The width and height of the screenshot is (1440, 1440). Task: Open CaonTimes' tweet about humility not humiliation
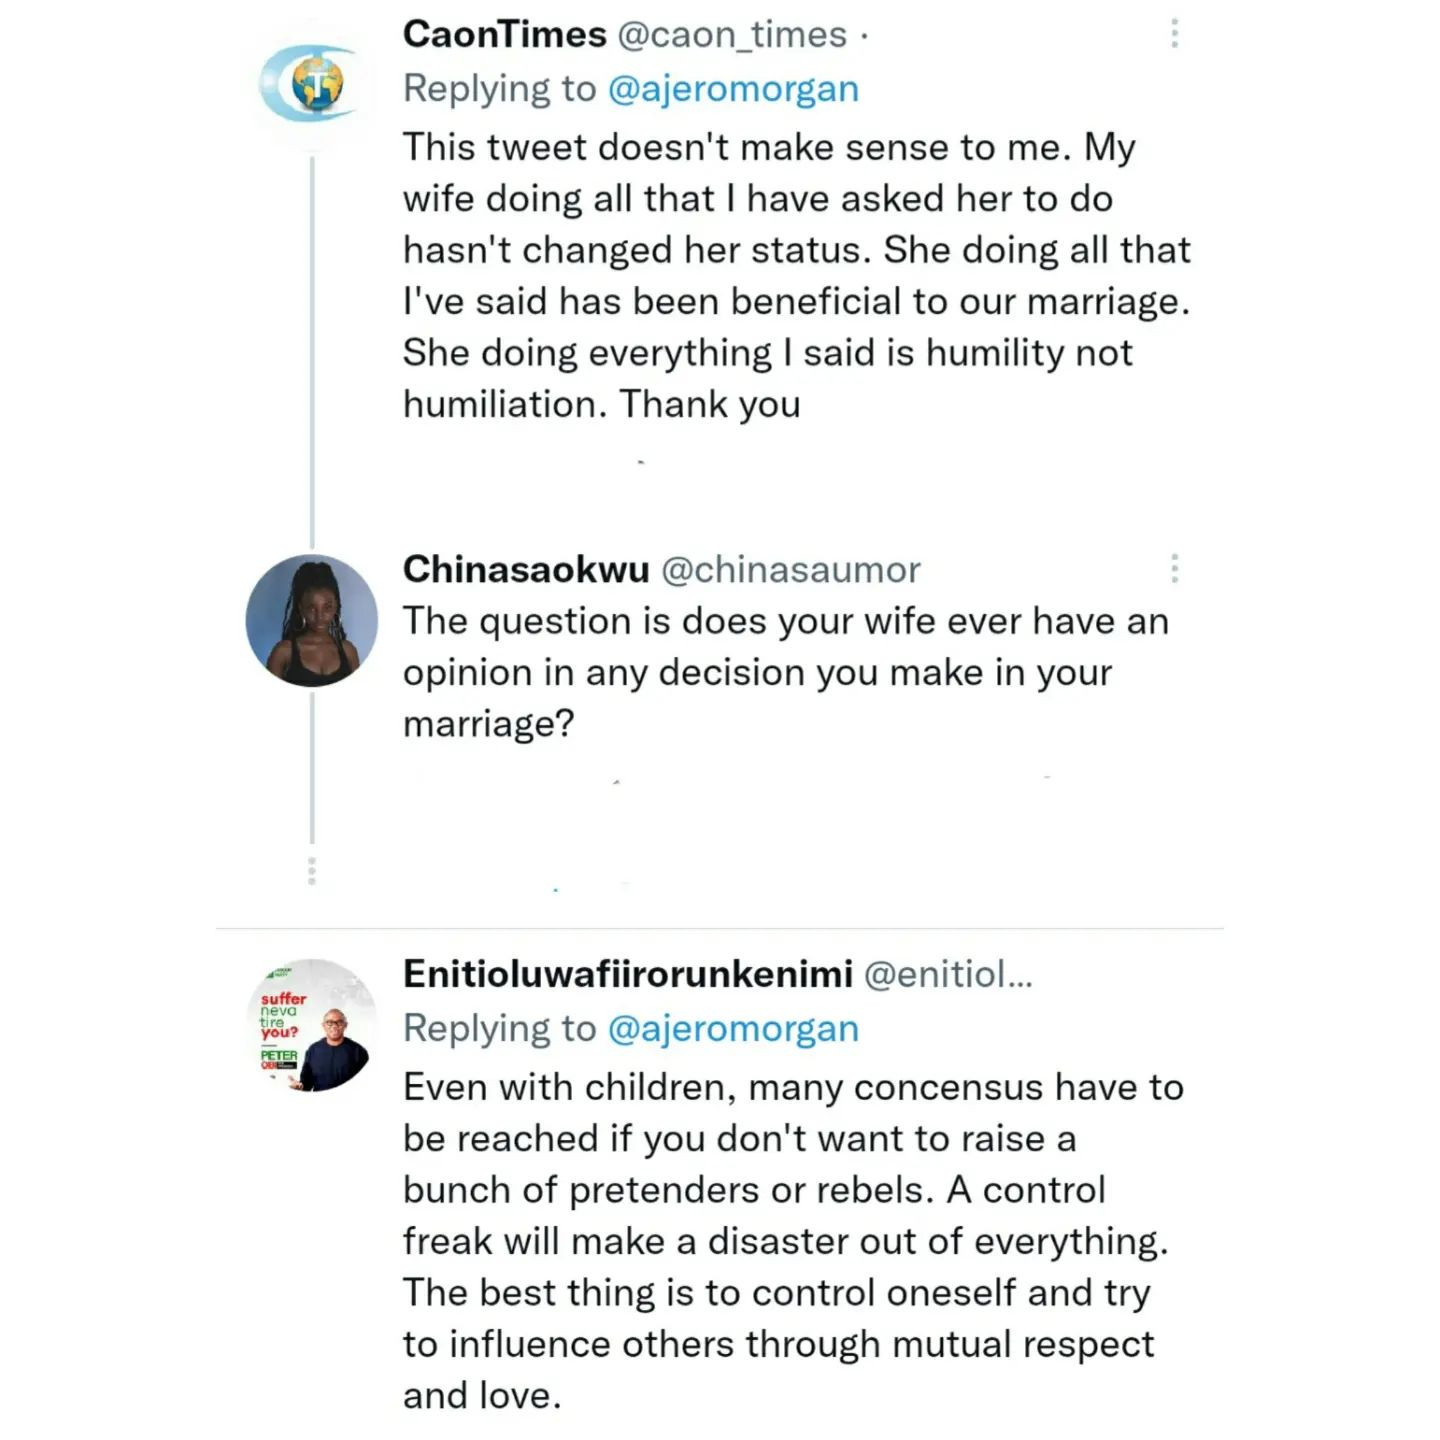tap(795, 275)
